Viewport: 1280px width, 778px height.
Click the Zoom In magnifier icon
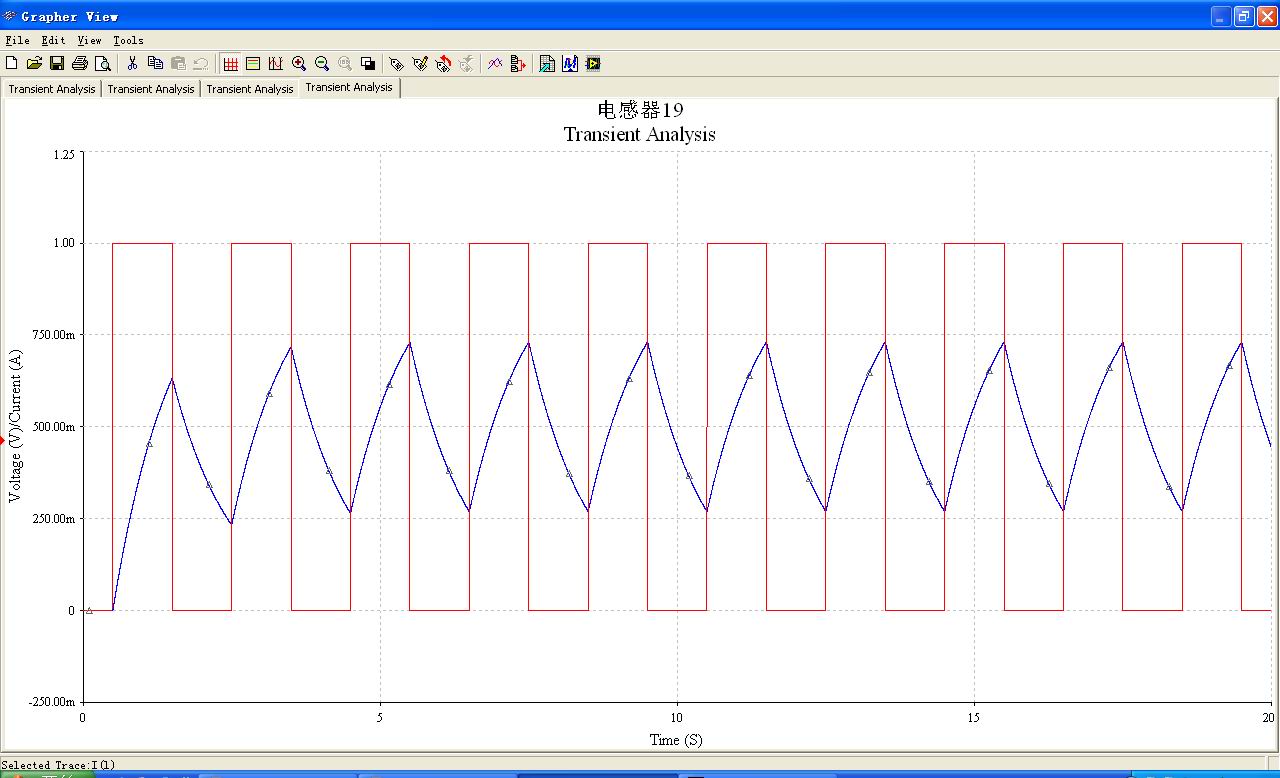299,63
